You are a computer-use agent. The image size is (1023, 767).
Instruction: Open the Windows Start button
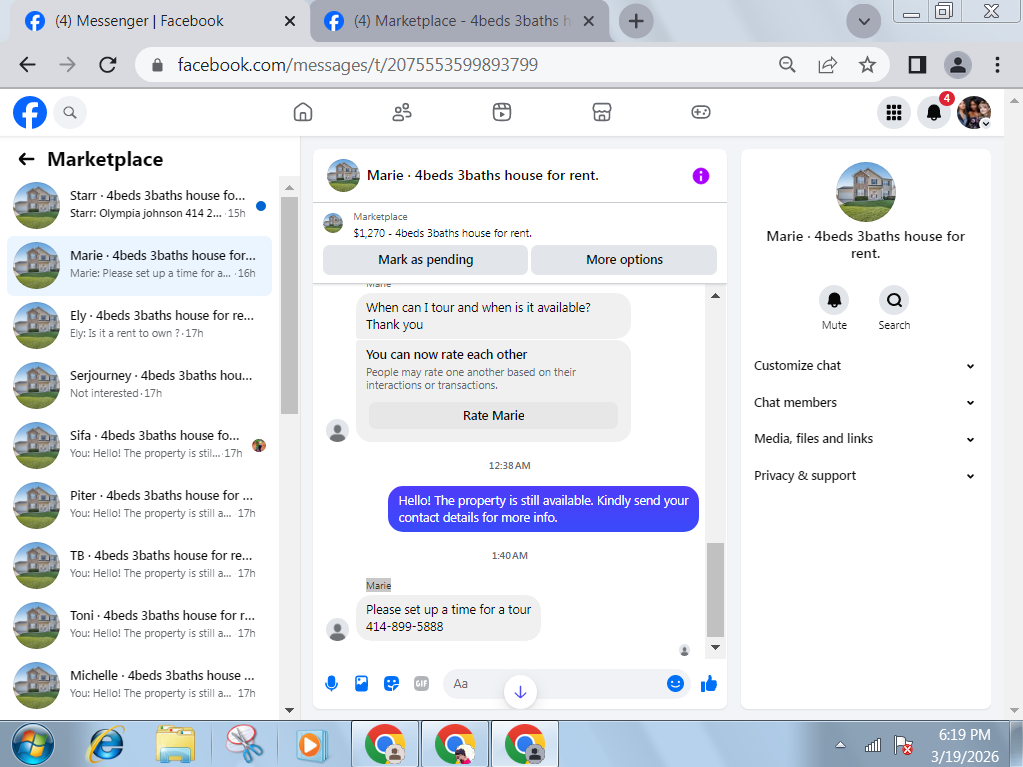click(x=33, y=744)
